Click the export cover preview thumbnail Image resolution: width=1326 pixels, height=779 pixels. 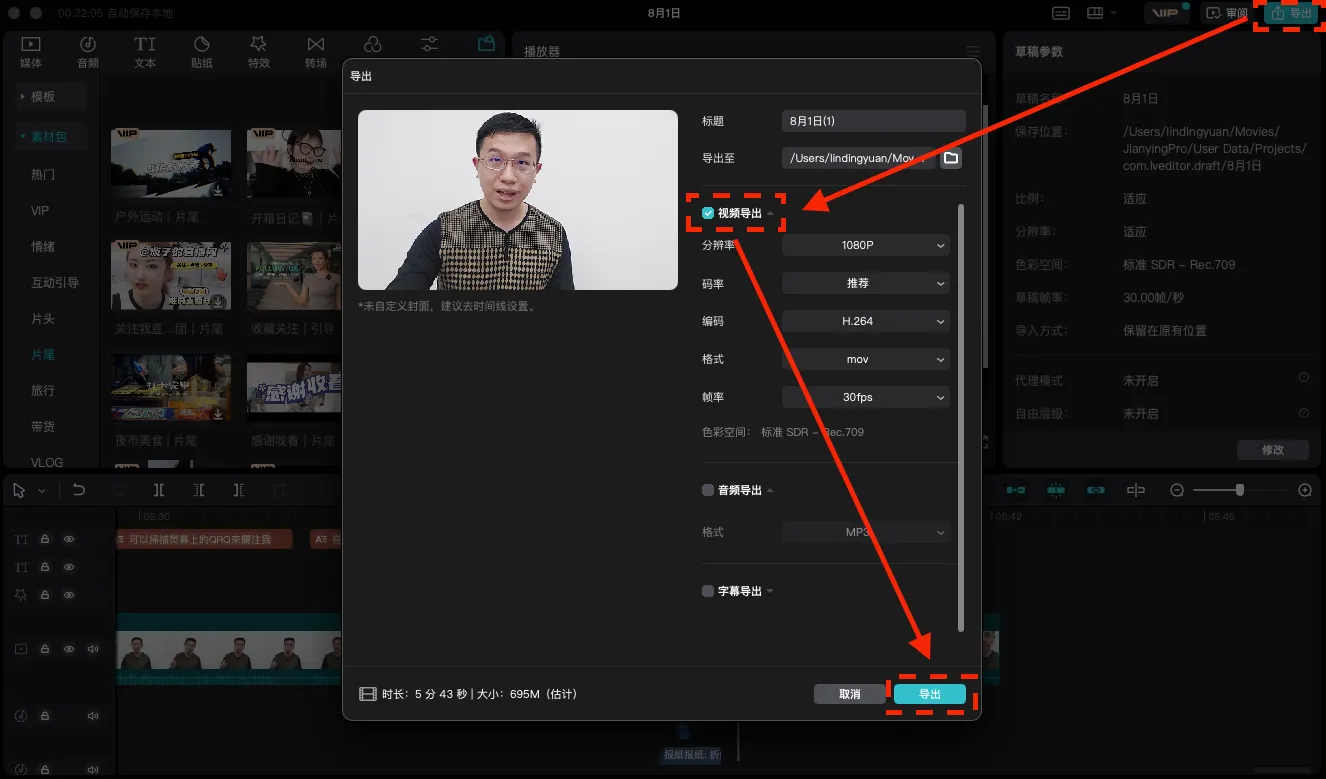pos(518,200)
